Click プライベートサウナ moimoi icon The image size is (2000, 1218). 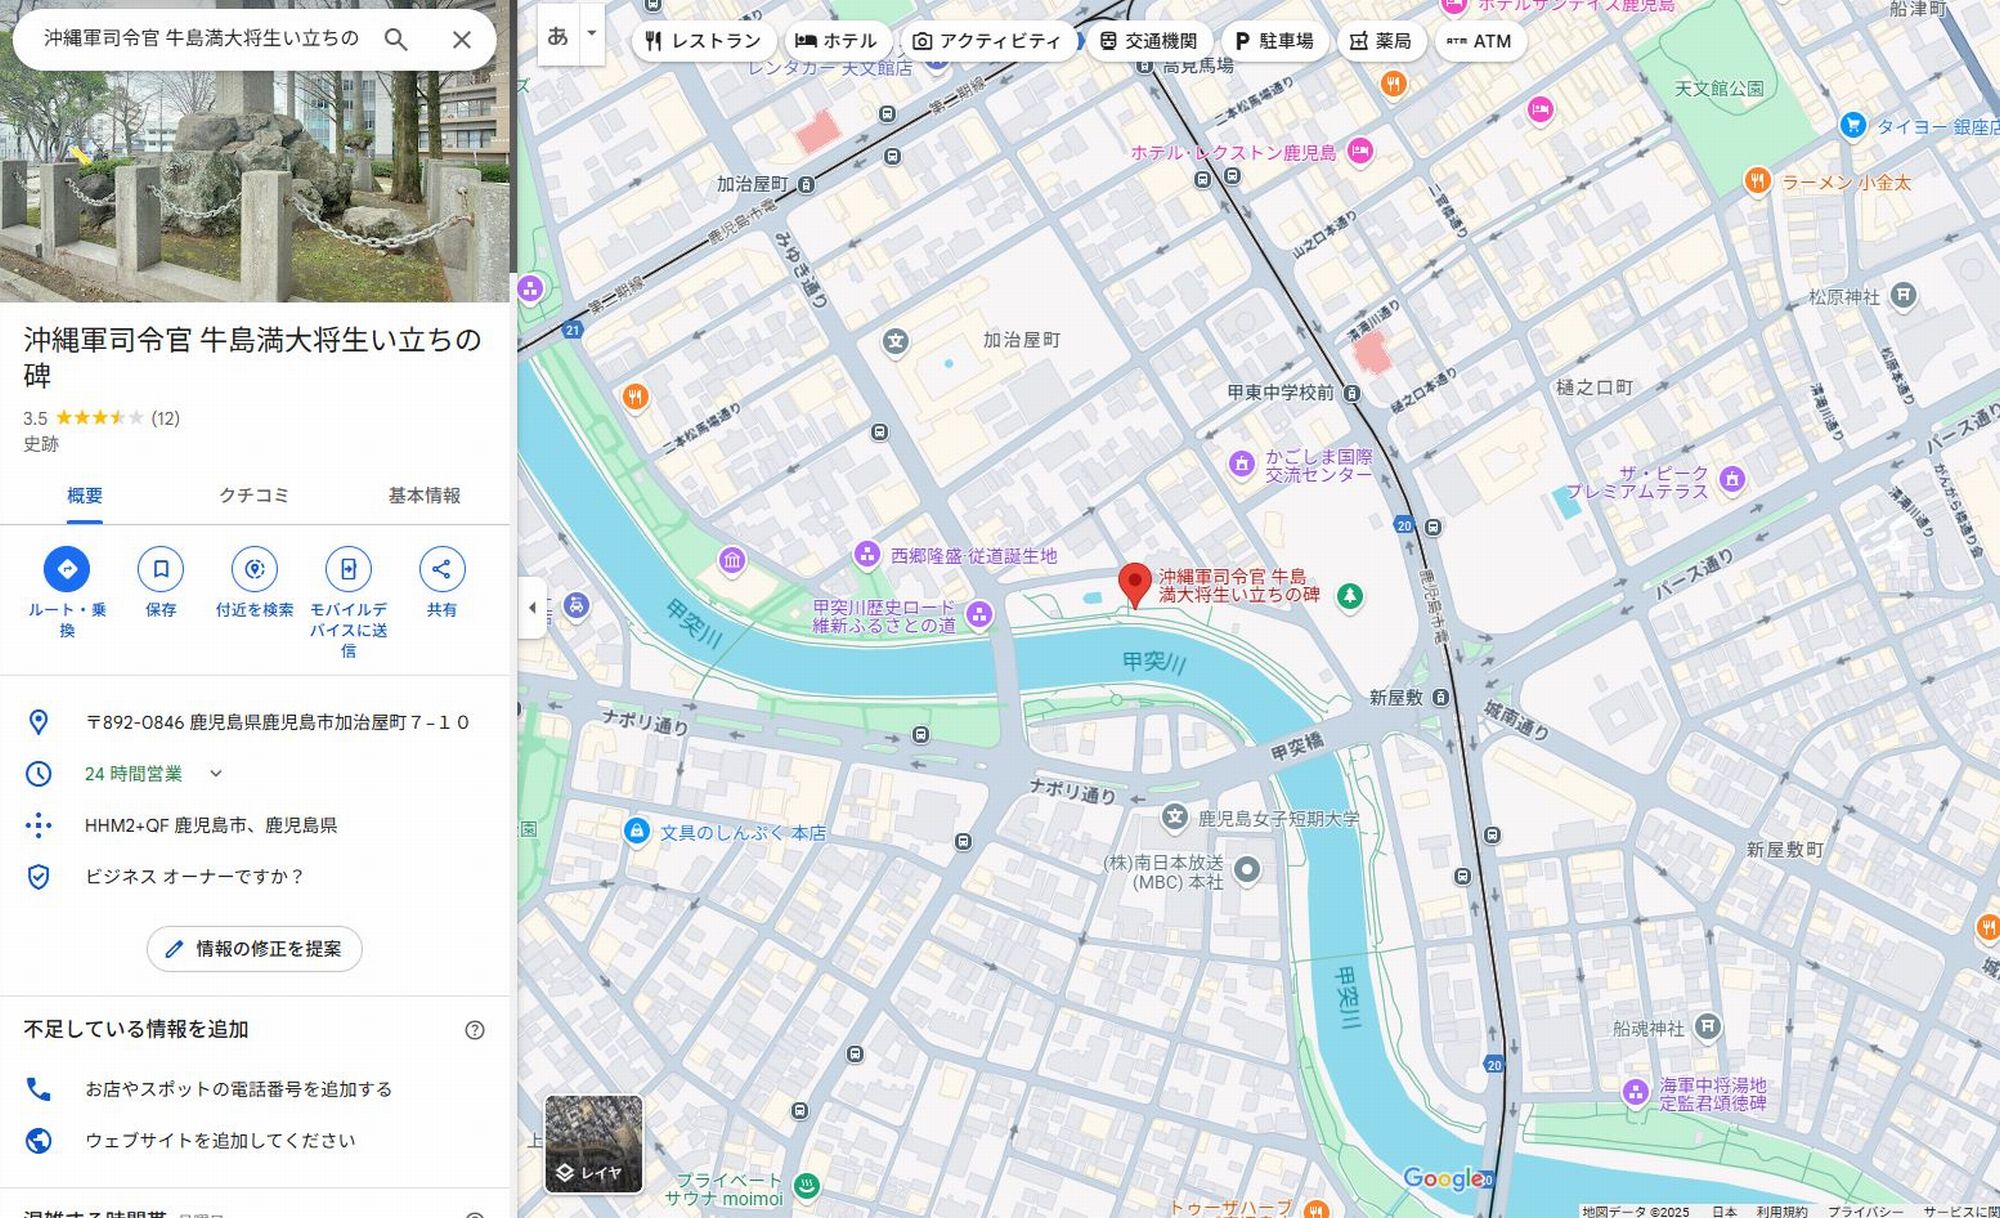(806, 1186)
